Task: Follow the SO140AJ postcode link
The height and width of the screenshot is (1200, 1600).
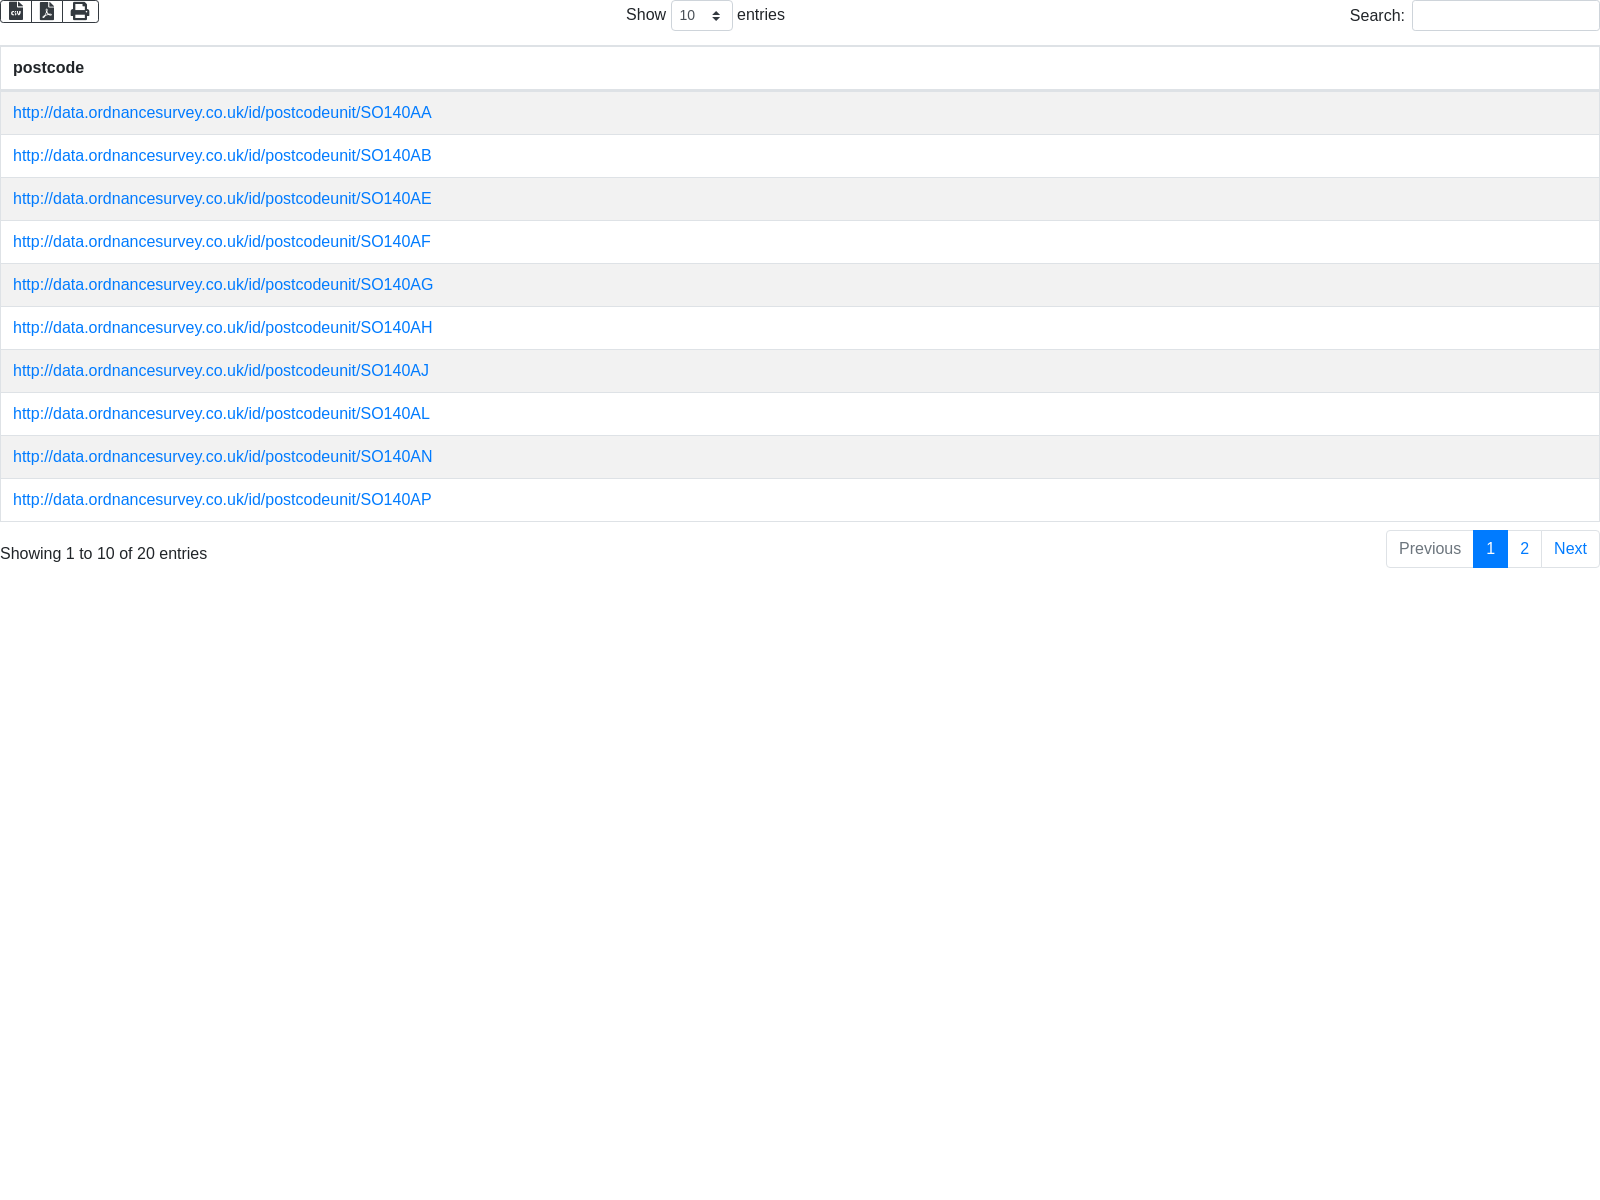Action: click(x=221, y=371)
